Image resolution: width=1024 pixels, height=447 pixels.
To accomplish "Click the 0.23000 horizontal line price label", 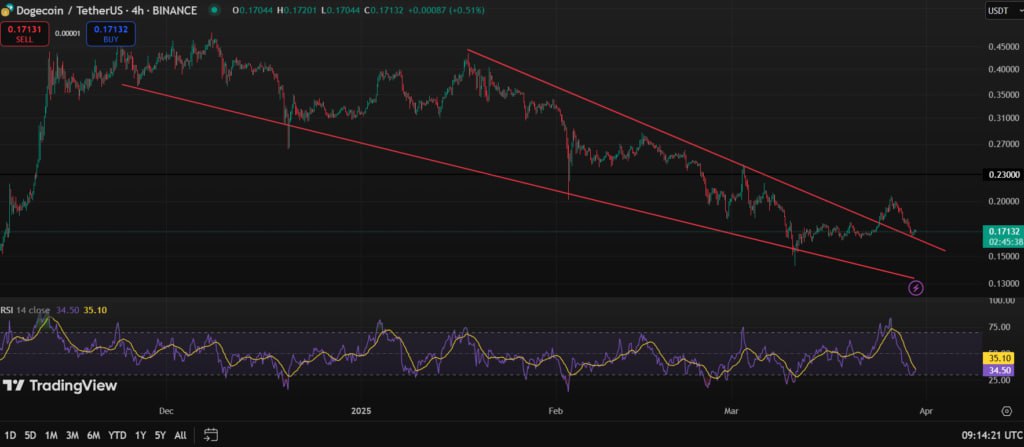I will click(x=1002, y=174).
